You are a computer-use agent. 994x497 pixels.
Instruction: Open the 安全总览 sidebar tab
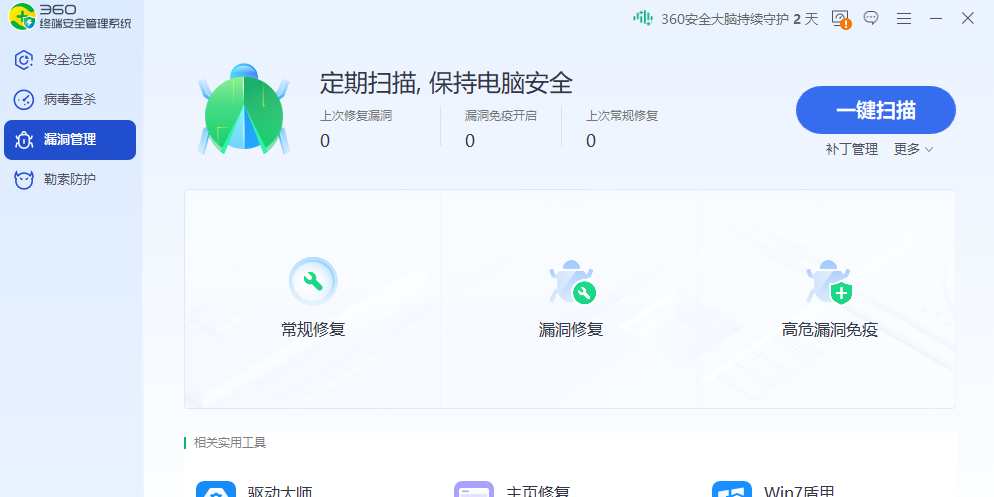[69, 59]
